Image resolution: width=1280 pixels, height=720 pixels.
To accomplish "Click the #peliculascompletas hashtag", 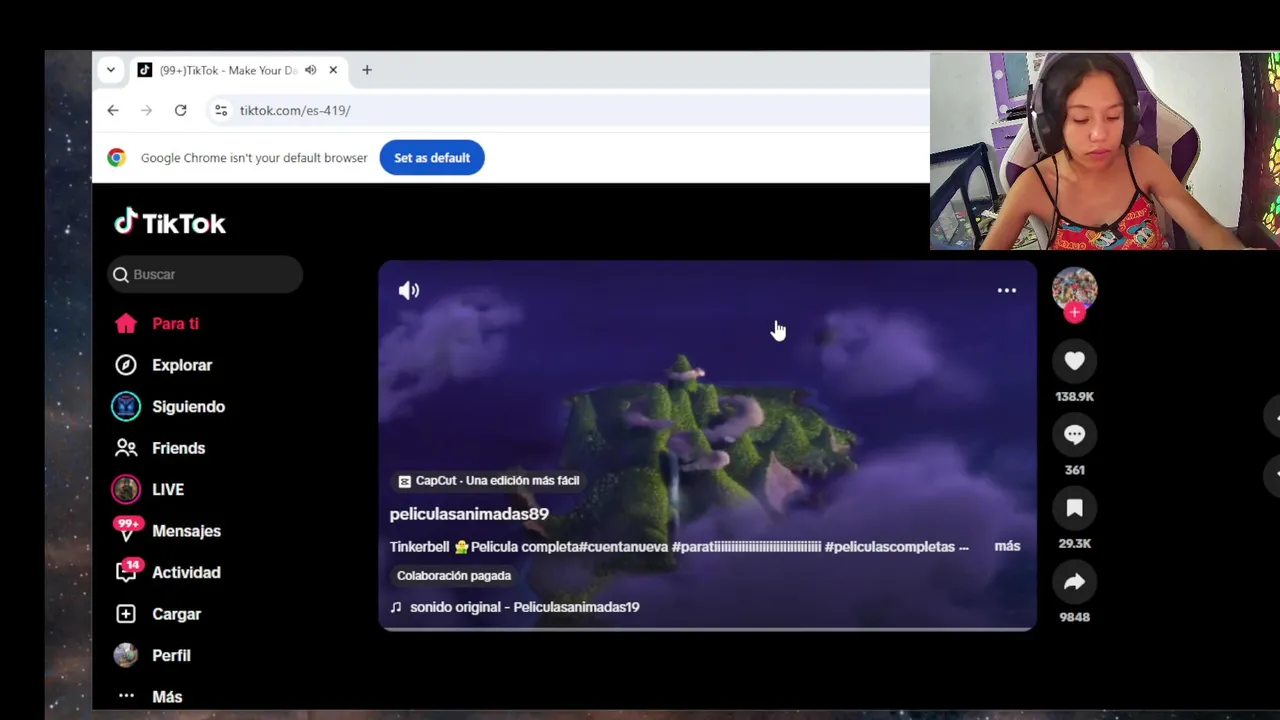I will click(x=890, y=547).
